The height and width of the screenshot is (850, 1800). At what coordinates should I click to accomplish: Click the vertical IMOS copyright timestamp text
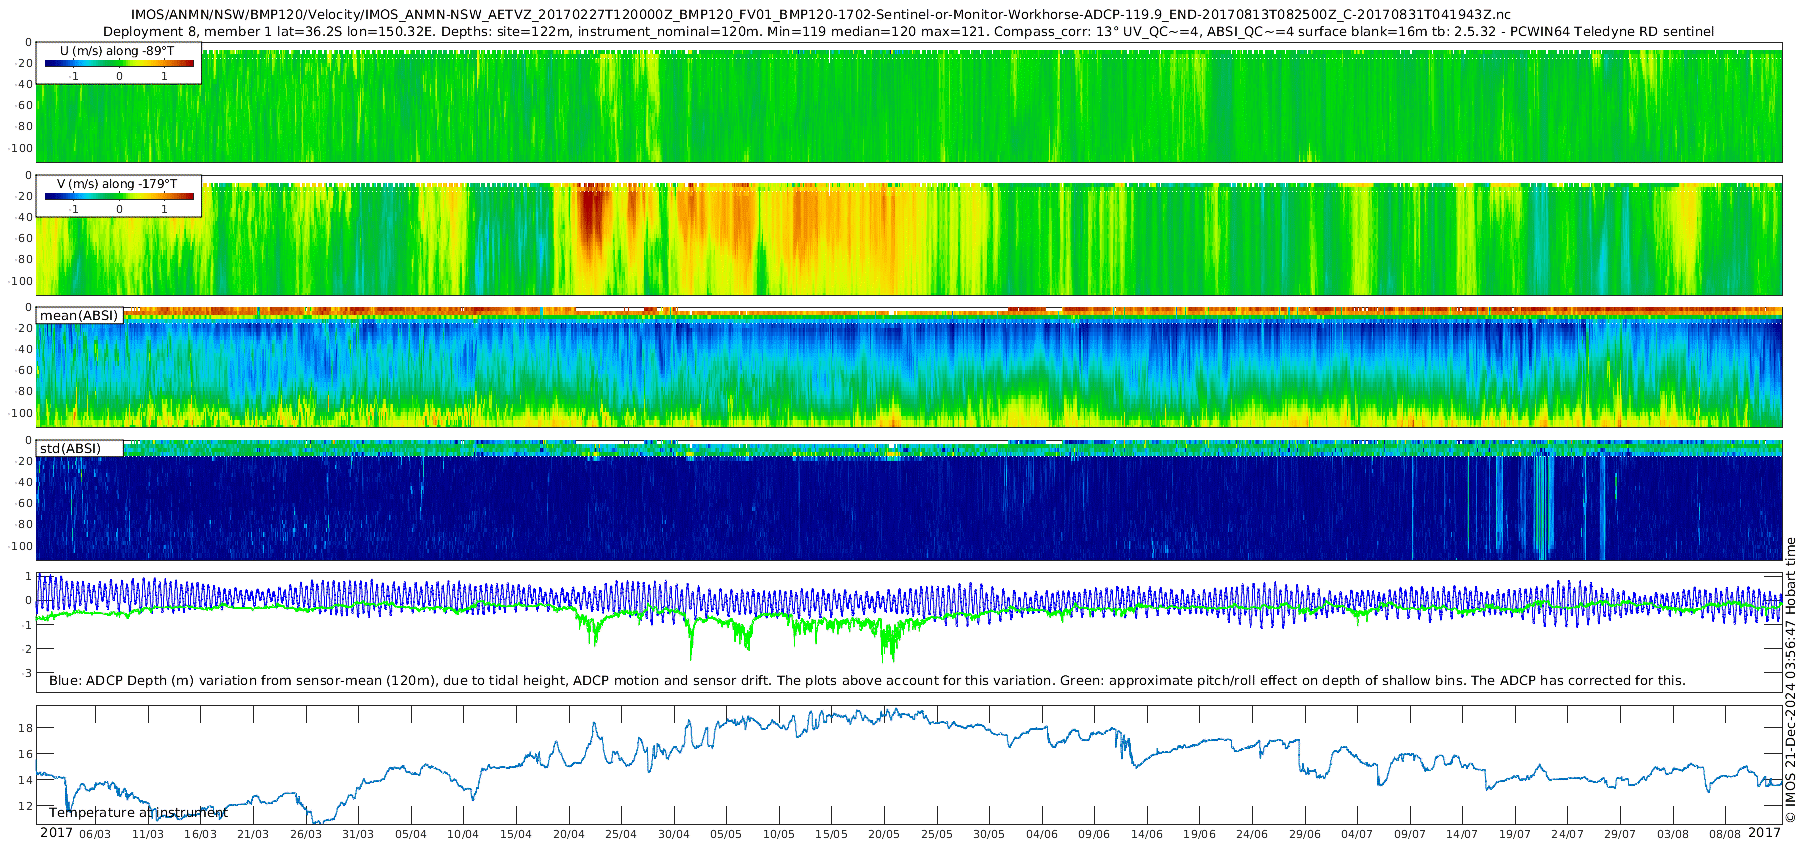coord(1790,680)
